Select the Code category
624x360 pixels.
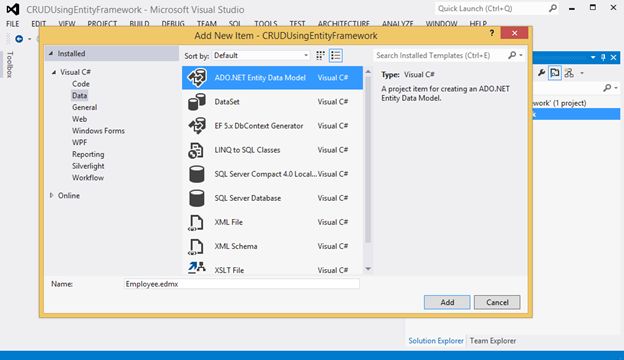pyautogui.click(x=81, y=84)
